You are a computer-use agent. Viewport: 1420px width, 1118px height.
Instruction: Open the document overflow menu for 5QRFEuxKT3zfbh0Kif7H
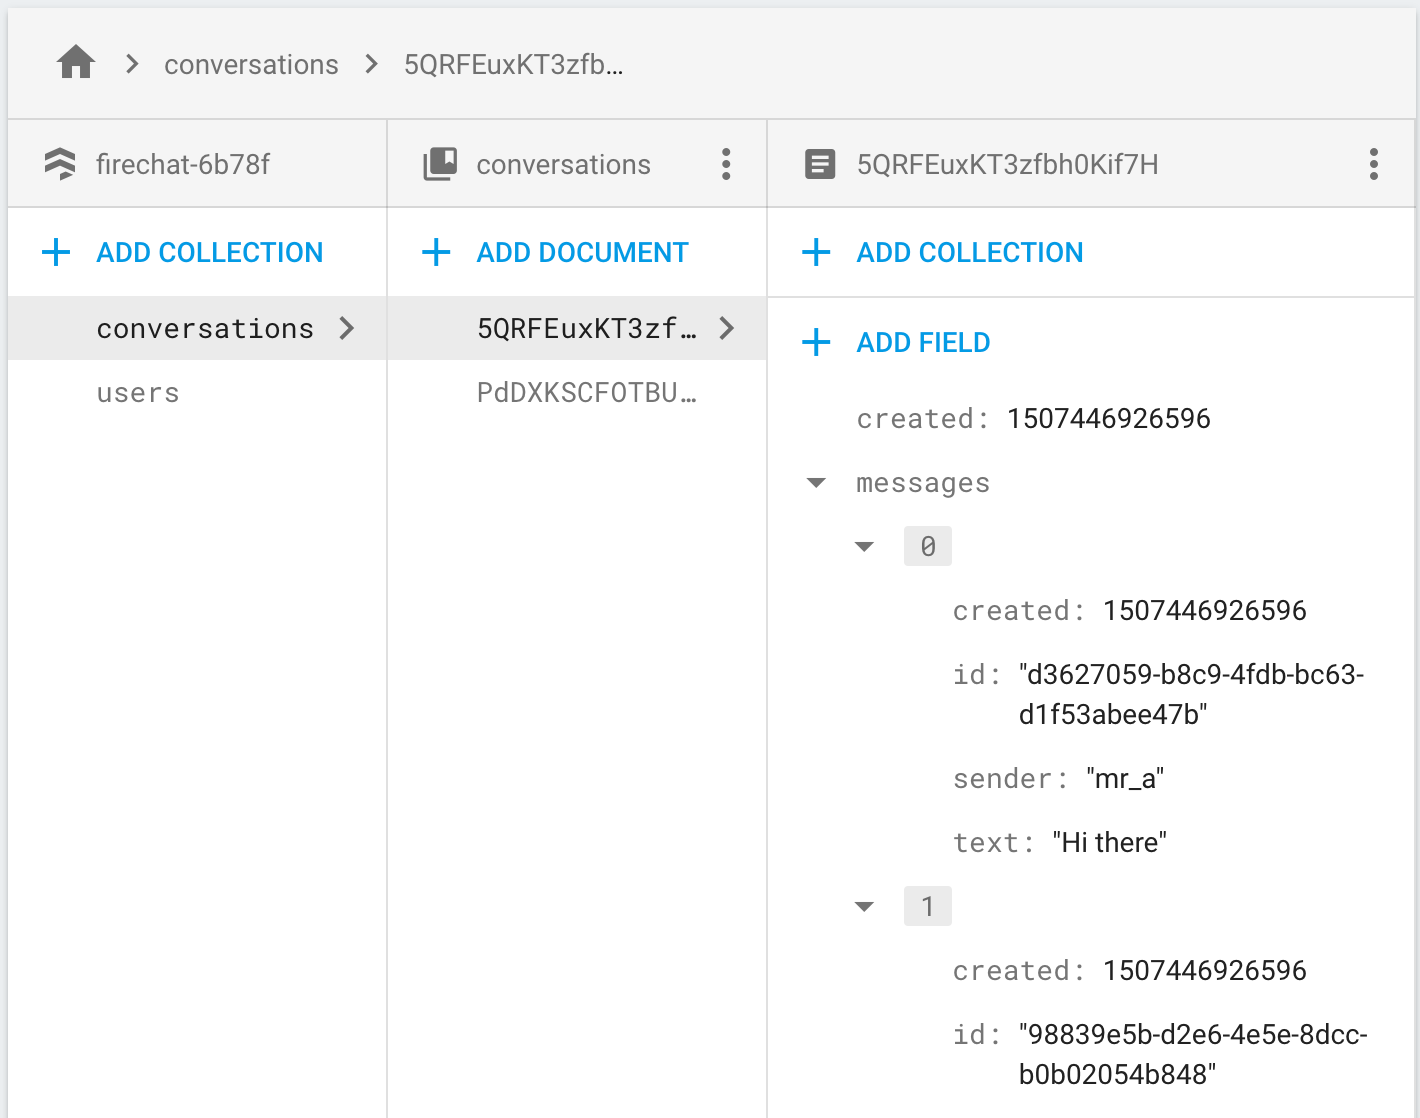(1374, 164)
